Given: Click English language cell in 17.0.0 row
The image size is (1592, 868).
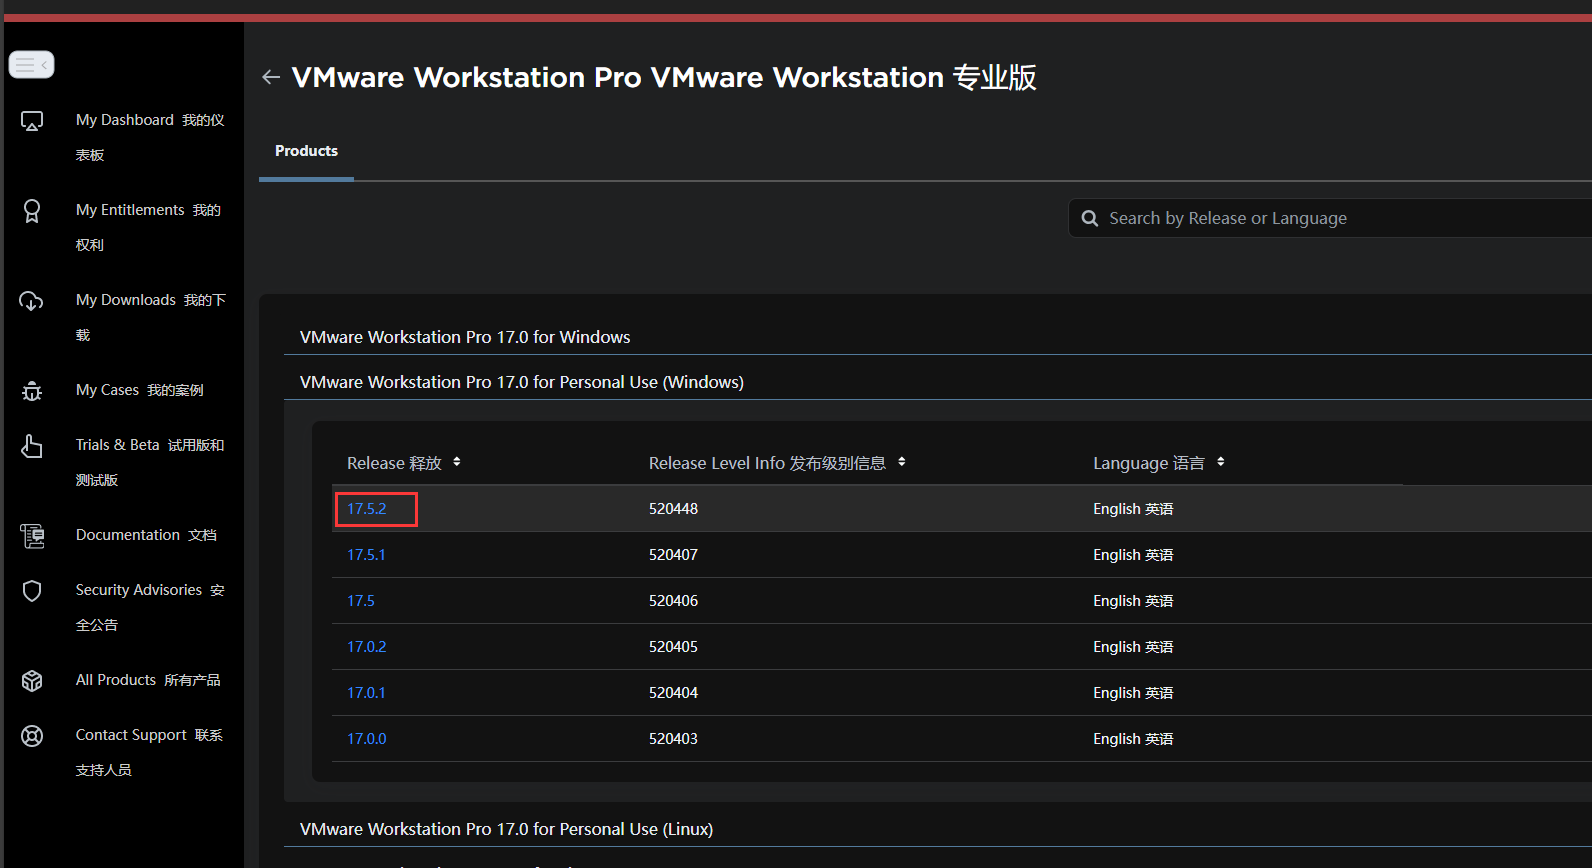Looking at the screenshot, I should tap(1133, 739).
